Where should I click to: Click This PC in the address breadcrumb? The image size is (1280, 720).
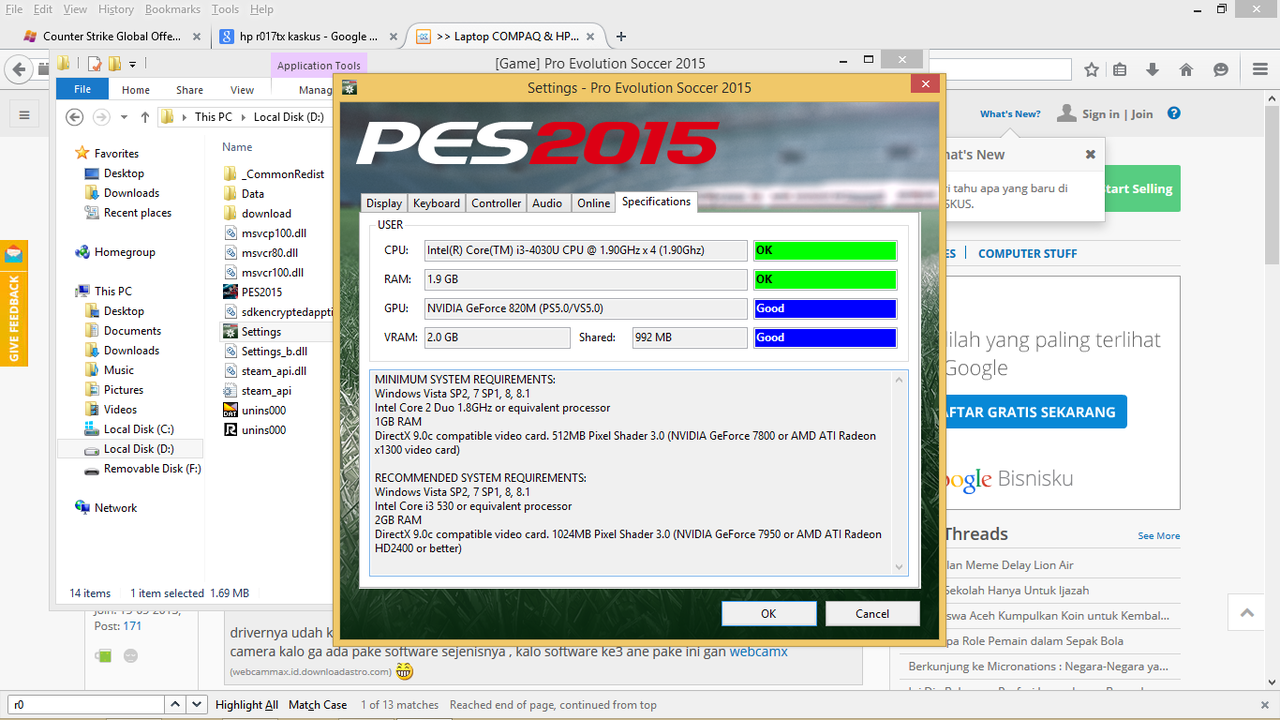tap(212, 117)
